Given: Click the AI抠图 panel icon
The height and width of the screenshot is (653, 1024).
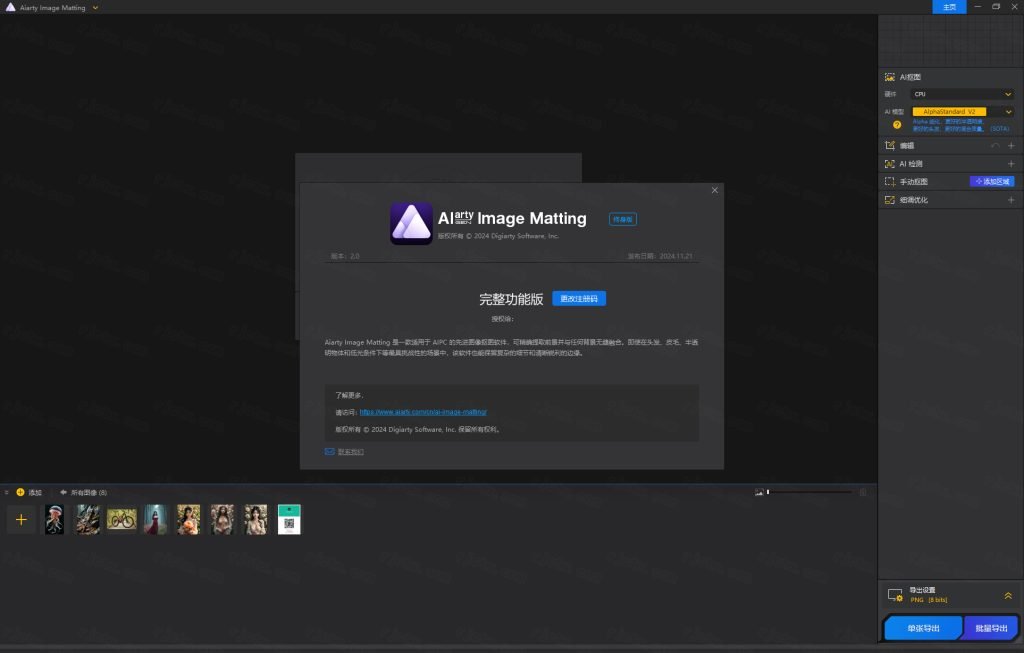Looking at the screenshot, I should coord(889,77).
